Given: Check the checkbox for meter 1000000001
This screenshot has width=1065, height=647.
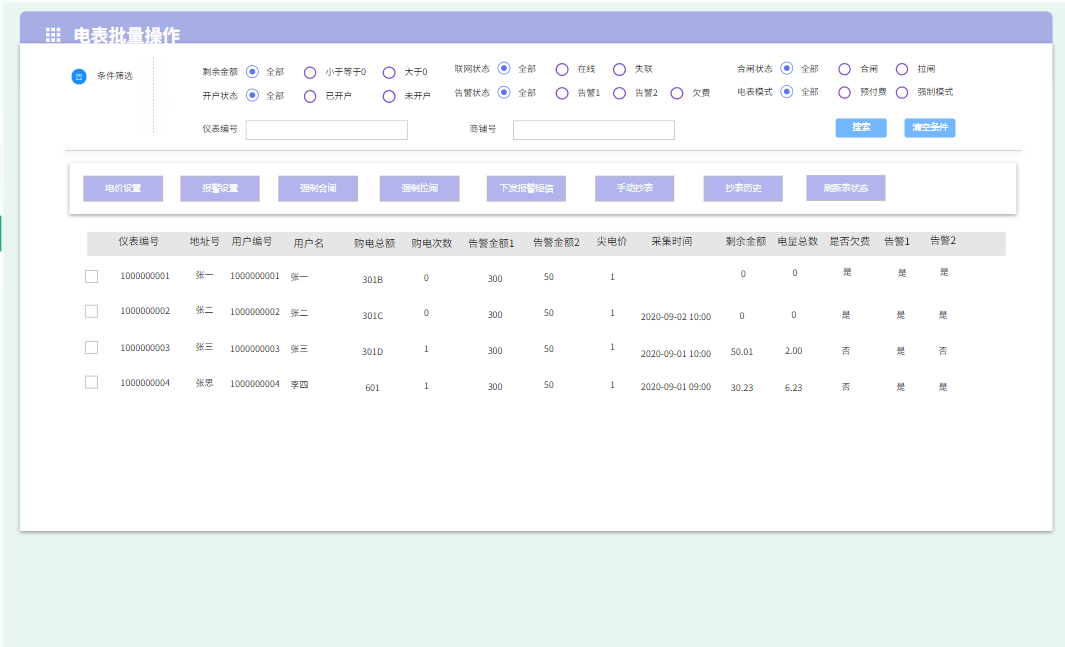Looking at the screenshot, I should [x=91, y=276].
